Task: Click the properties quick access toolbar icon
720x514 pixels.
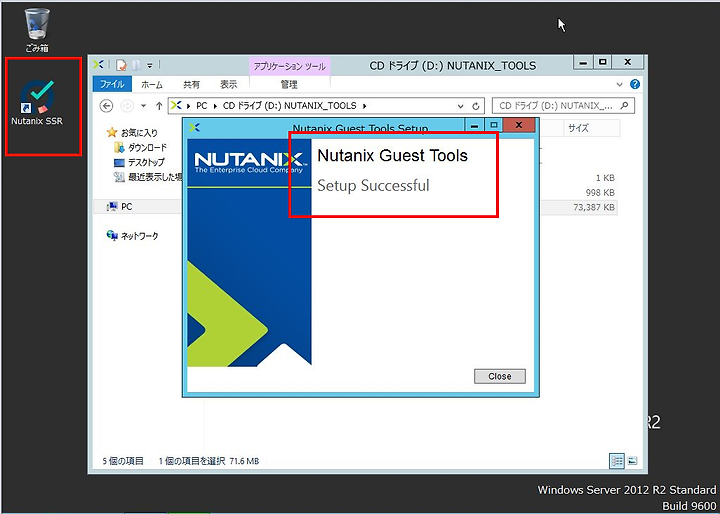Action: point(121,65)
